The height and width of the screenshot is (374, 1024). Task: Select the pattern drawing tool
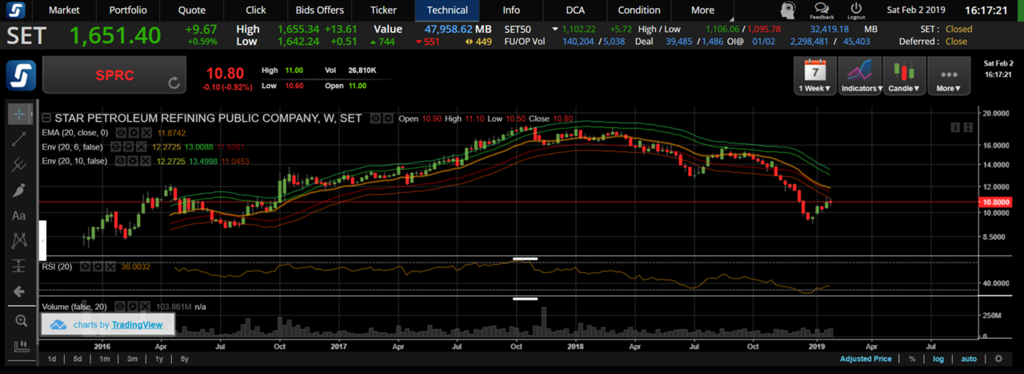point(19,241)
